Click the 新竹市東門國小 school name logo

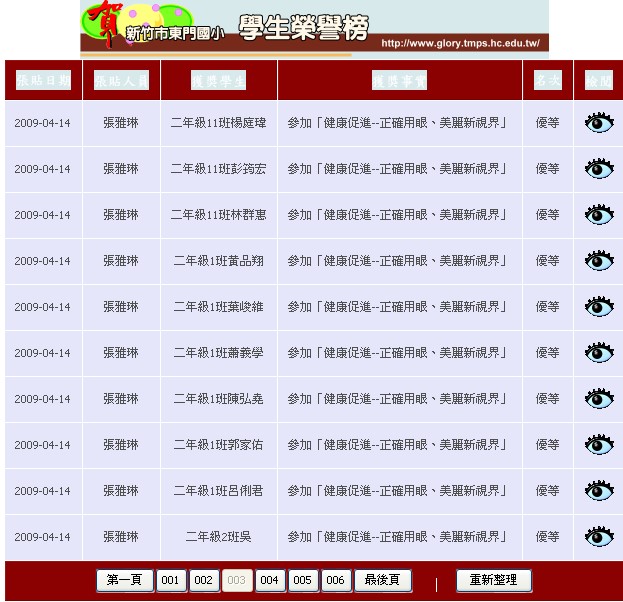[x=175, y=33]
